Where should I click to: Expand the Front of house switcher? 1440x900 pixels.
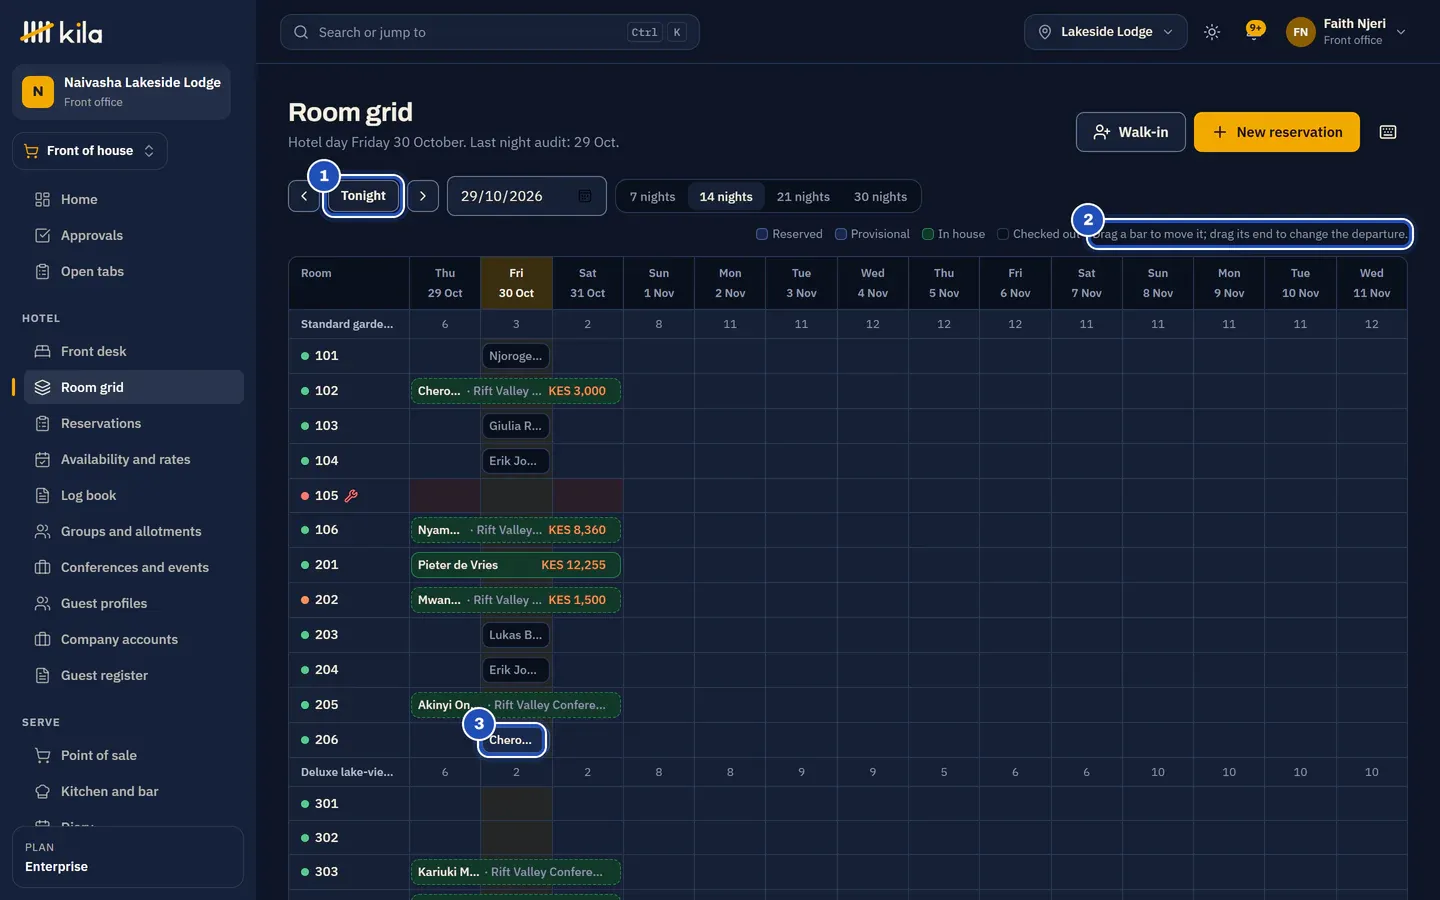point(90,151)
